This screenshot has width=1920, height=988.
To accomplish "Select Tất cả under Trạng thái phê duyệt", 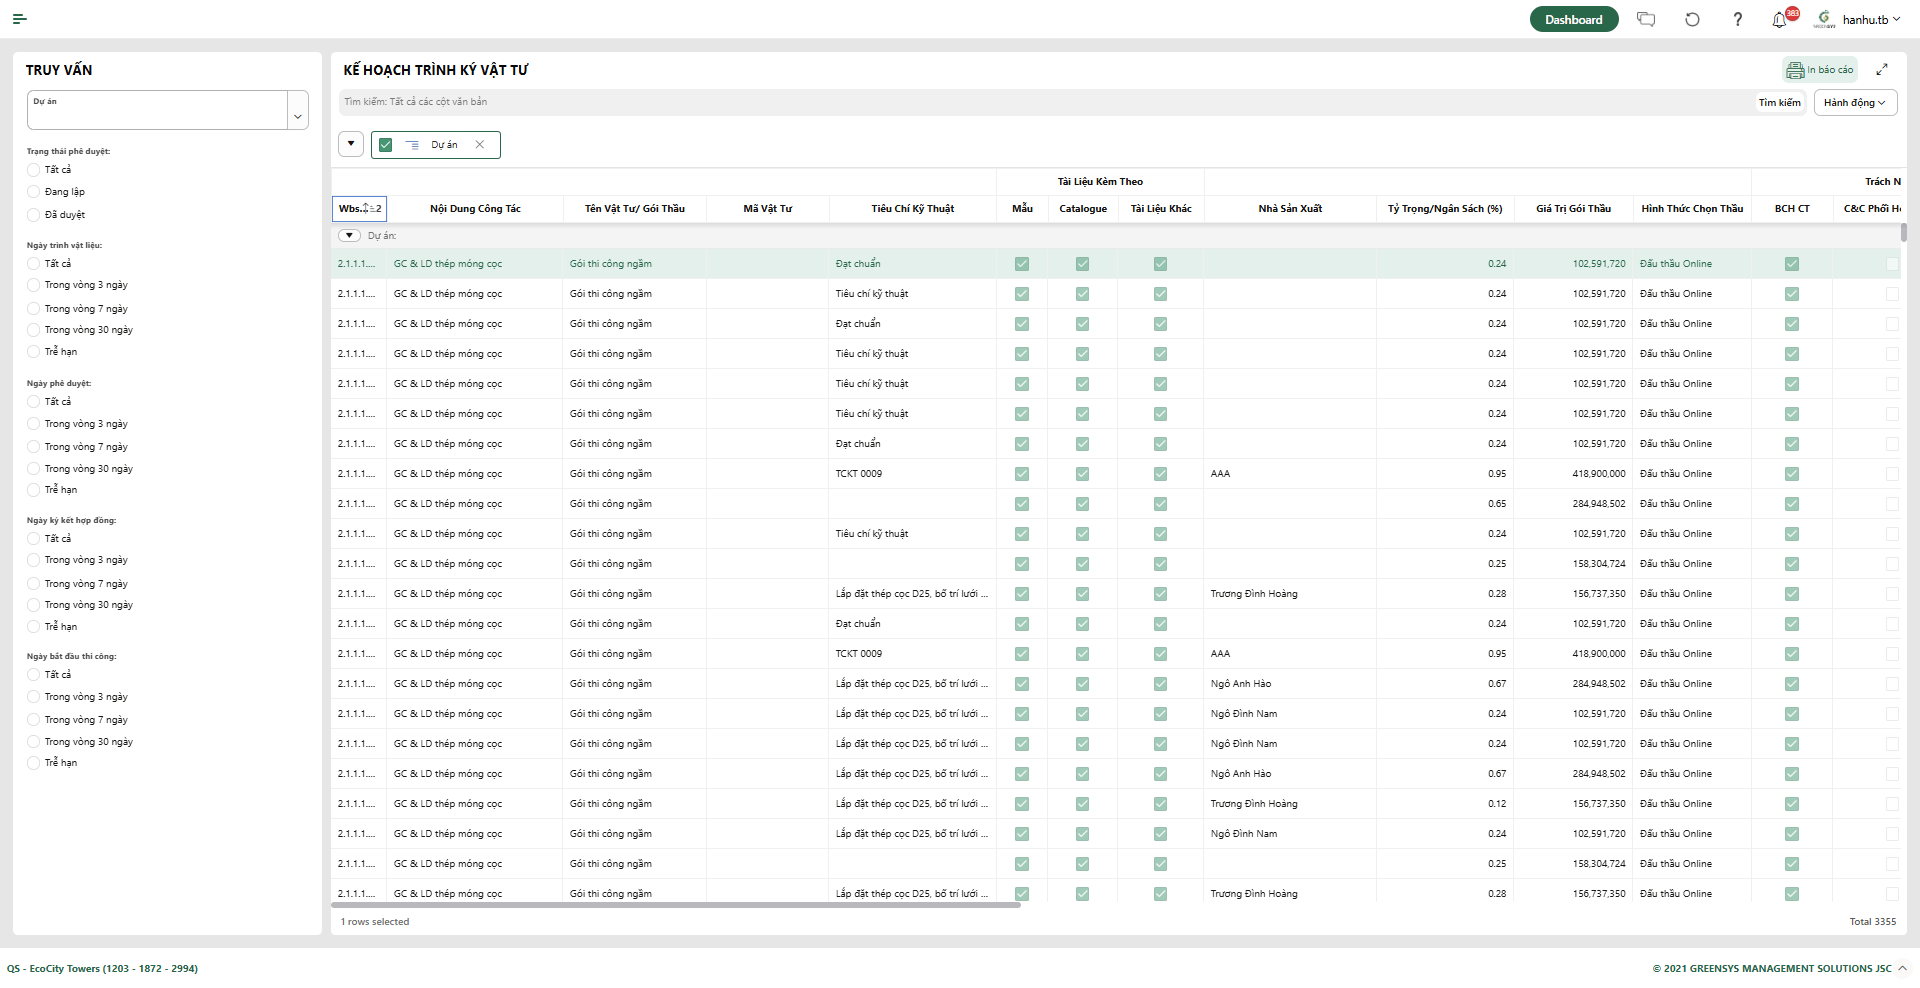I will 34,170.
